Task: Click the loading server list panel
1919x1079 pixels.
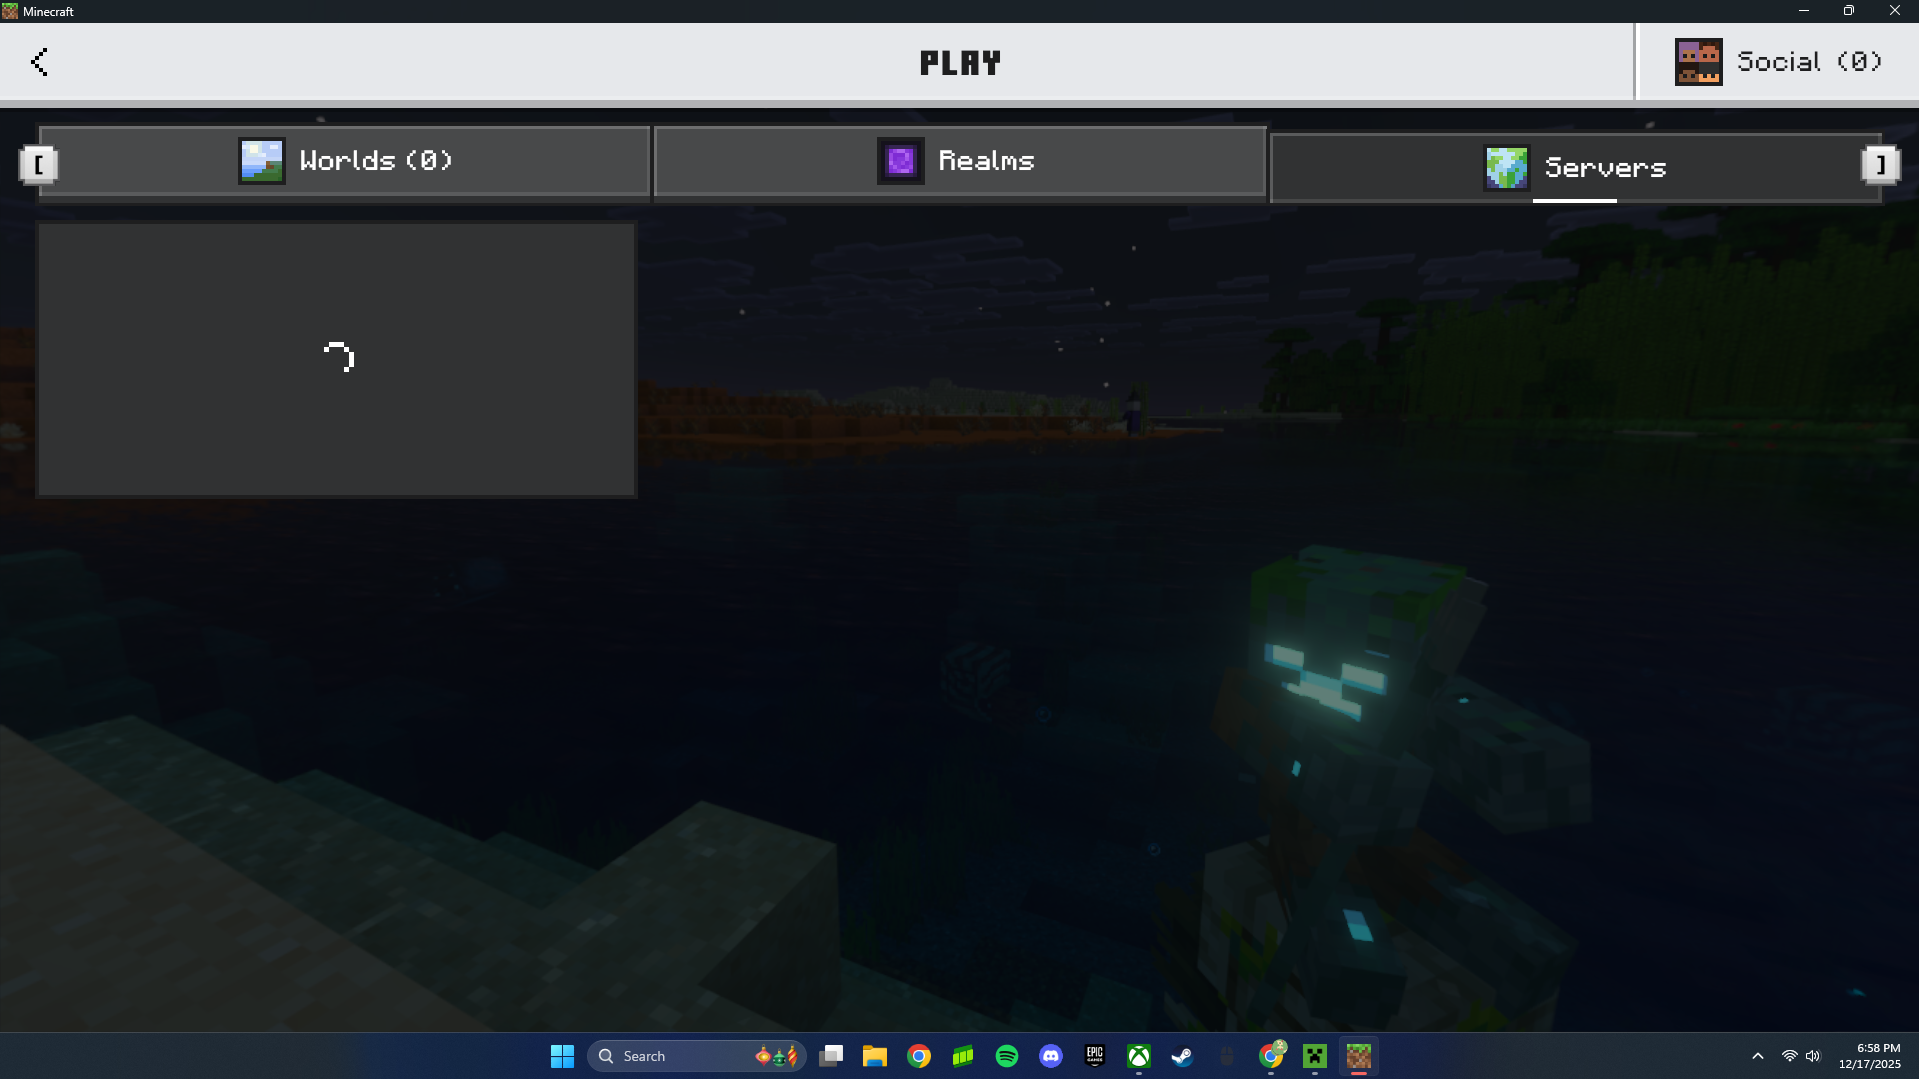Action: tap(337, 359)
